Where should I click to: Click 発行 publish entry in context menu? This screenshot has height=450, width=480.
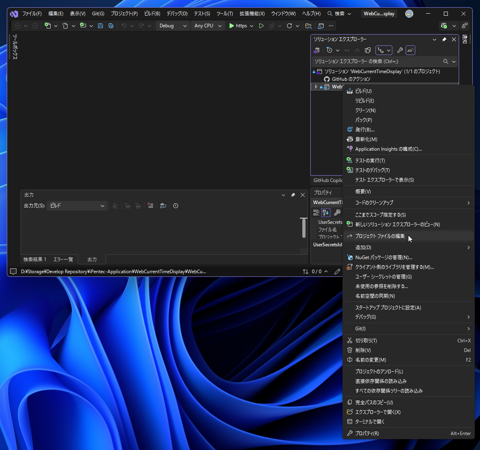pyautogui.click(x=408, y=130)
